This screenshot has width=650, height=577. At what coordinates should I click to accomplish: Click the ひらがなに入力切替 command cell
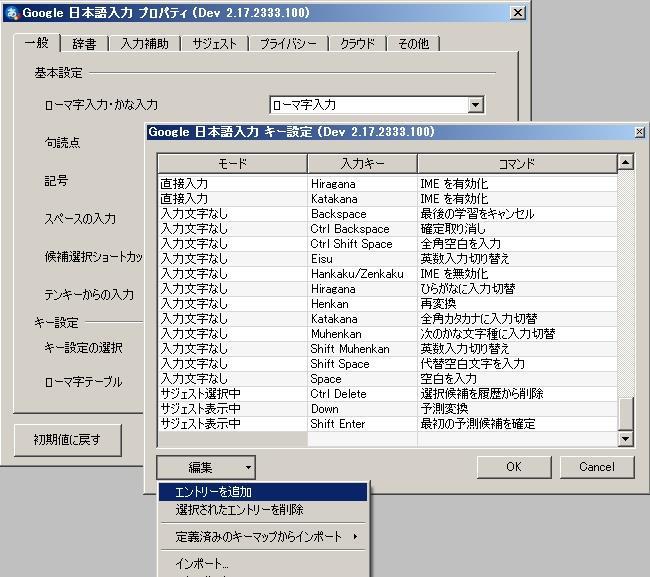click(517, 288)
